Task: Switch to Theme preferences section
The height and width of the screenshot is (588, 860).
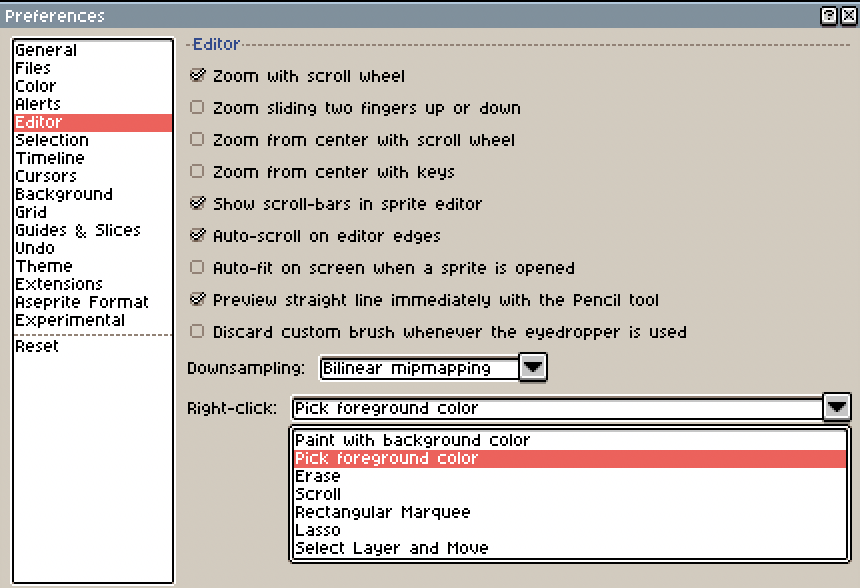Action: (x=44, y=266)
